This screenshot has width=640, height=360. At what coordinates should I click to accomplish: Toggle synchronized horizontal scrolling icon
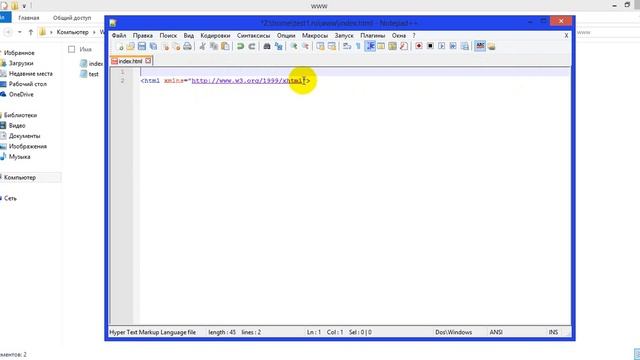[332, 47]
